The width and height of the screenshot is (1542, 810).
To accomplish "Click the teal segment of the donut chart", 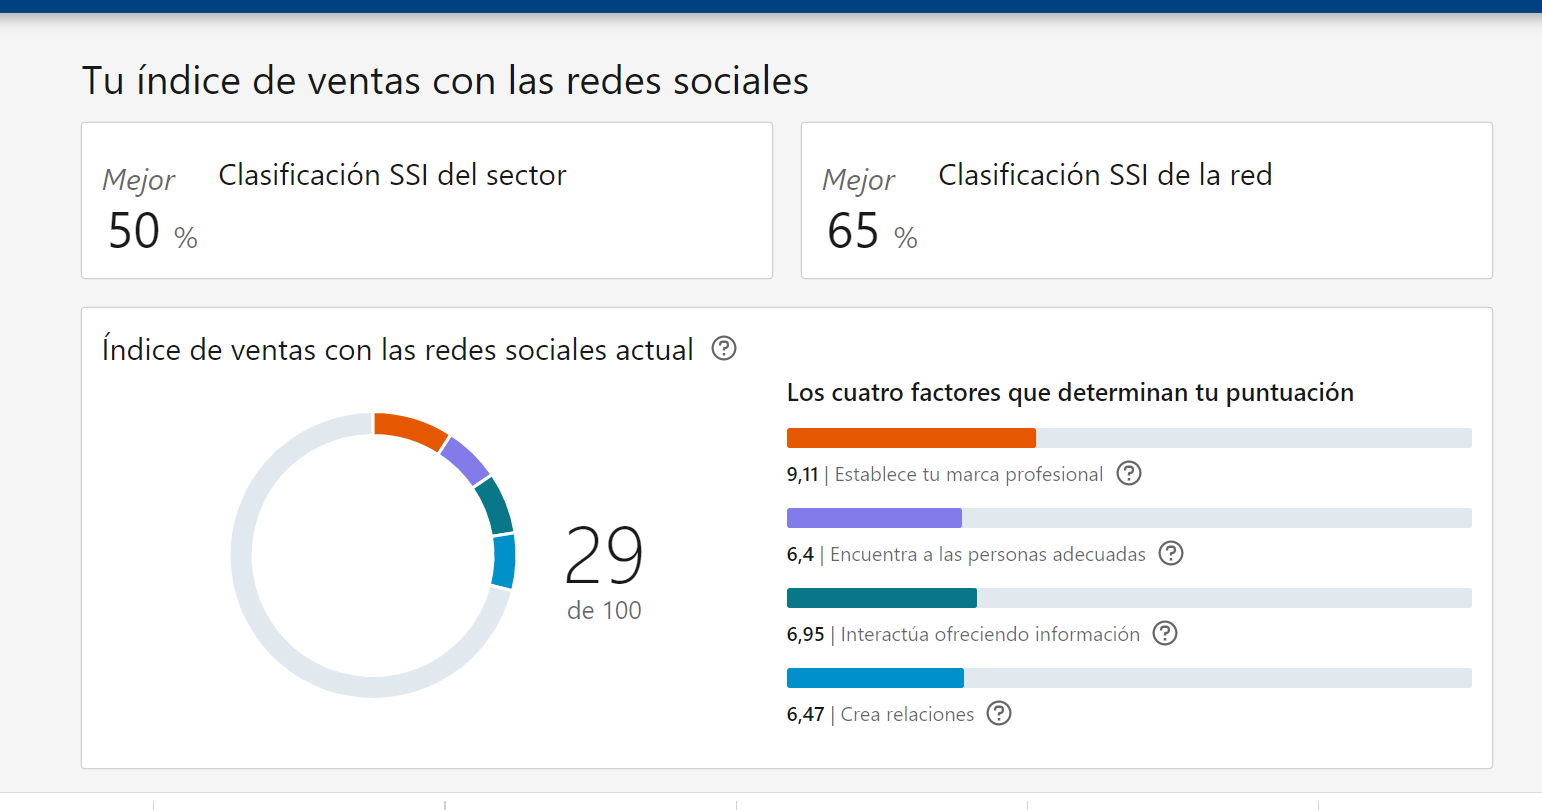I will point(494,506).
